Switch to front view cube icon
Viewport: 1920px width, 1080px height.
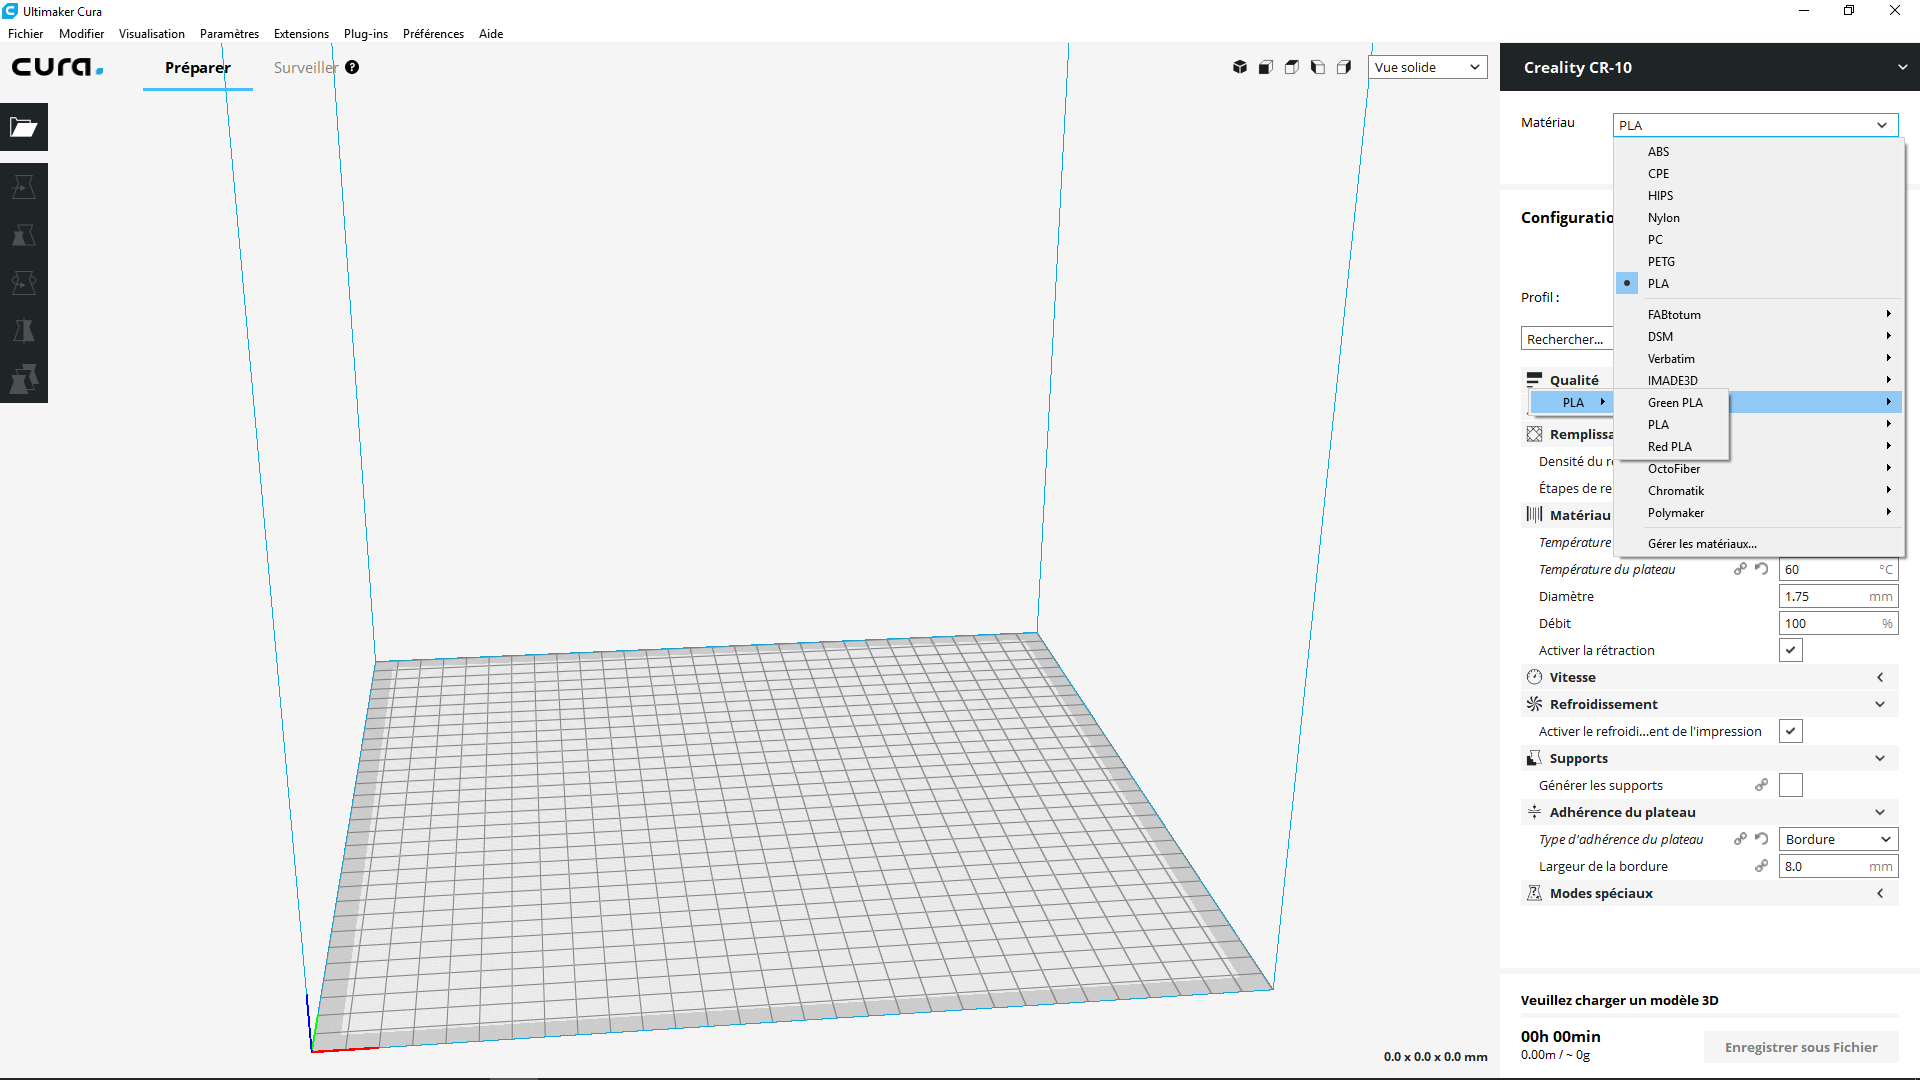1266,67
